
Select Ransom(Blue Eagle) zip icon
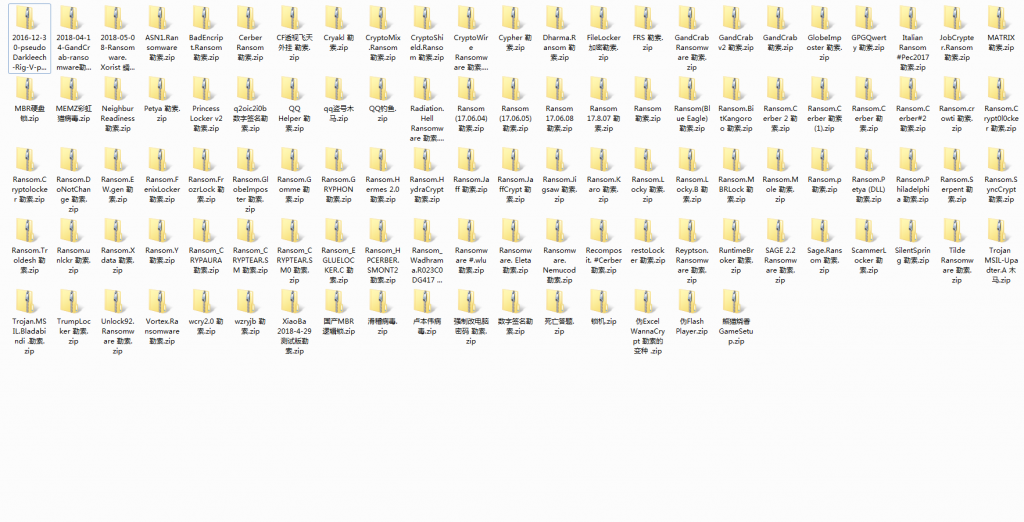(x=692, y=90)
